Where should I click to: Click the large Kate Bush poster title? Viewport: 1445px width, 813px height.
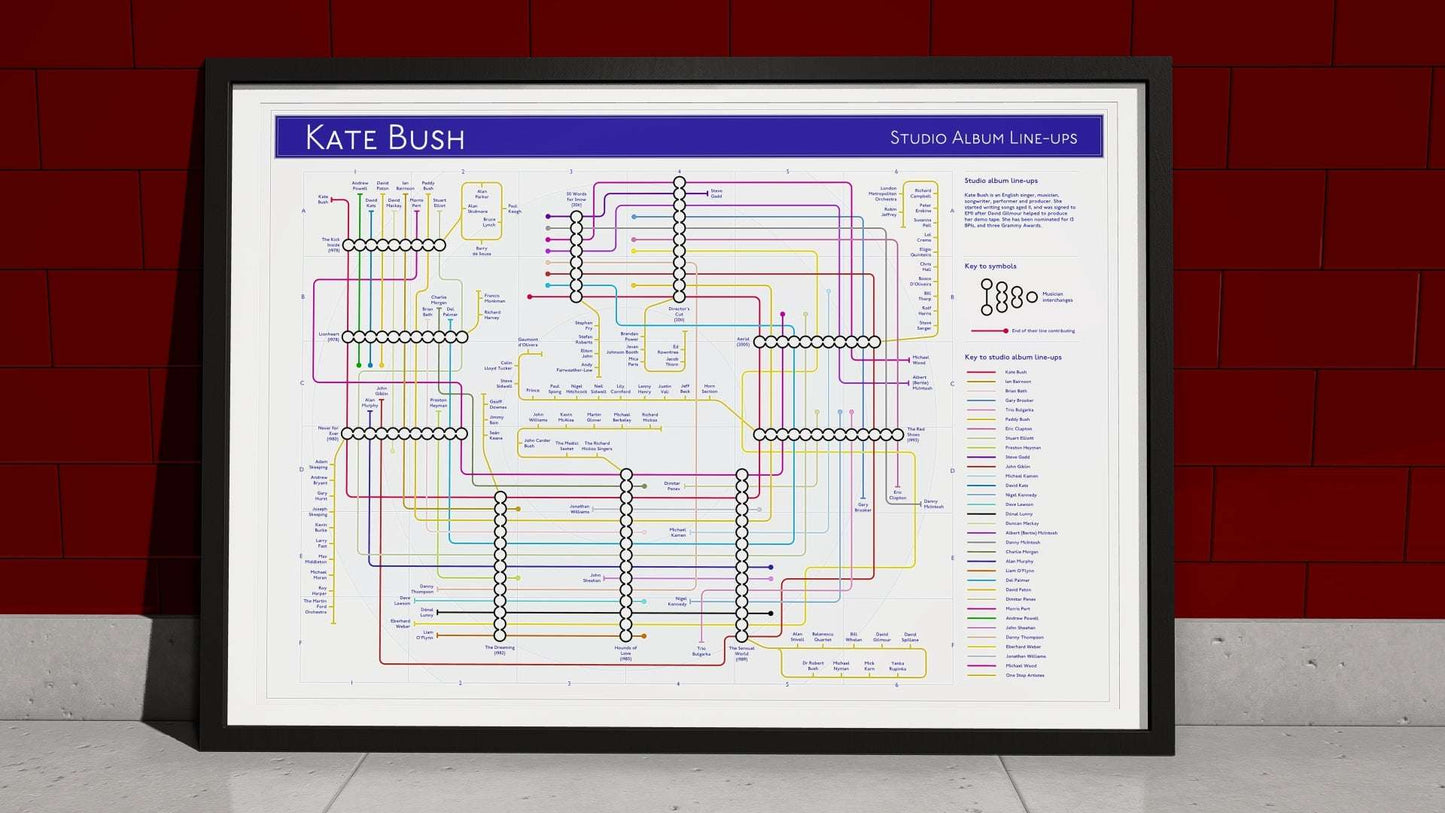(x=385, y=137)
